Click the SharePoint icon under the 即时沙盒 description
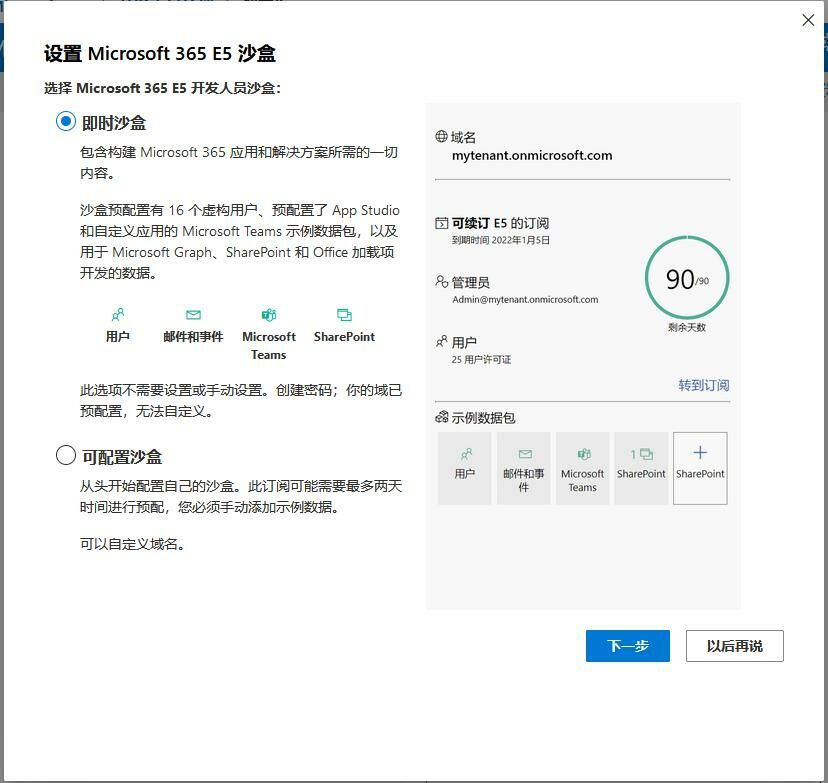Screen dimensions: 828x783 (344, 315)
